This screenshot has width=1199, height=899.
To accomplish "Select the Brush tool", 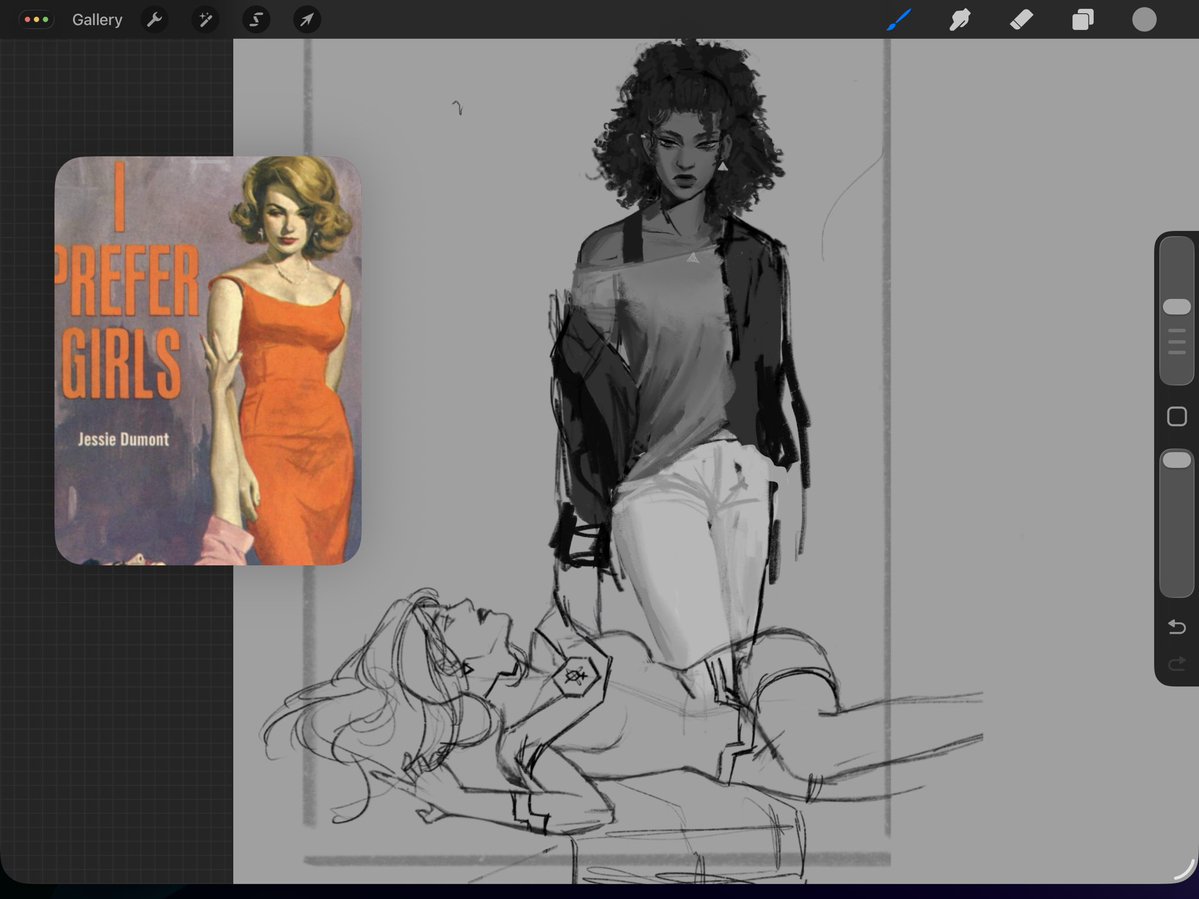I will pyautogui.click(x=899, y=20).
